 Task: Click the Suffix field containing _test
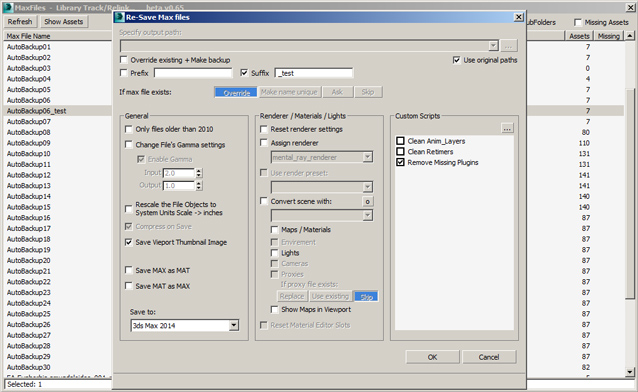click(x=314, y=73)
